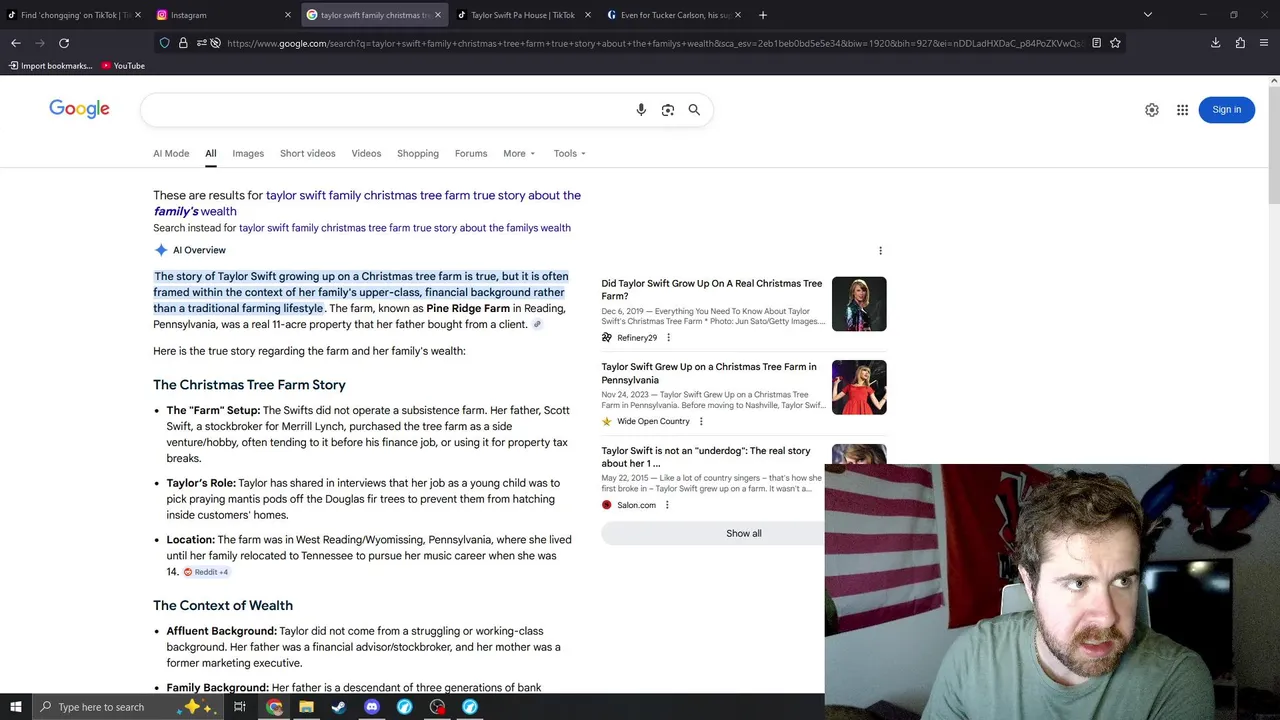Open Chrome from the taskbar
The height and width of the screenshot is (720, 1280).
coord(274,707)
